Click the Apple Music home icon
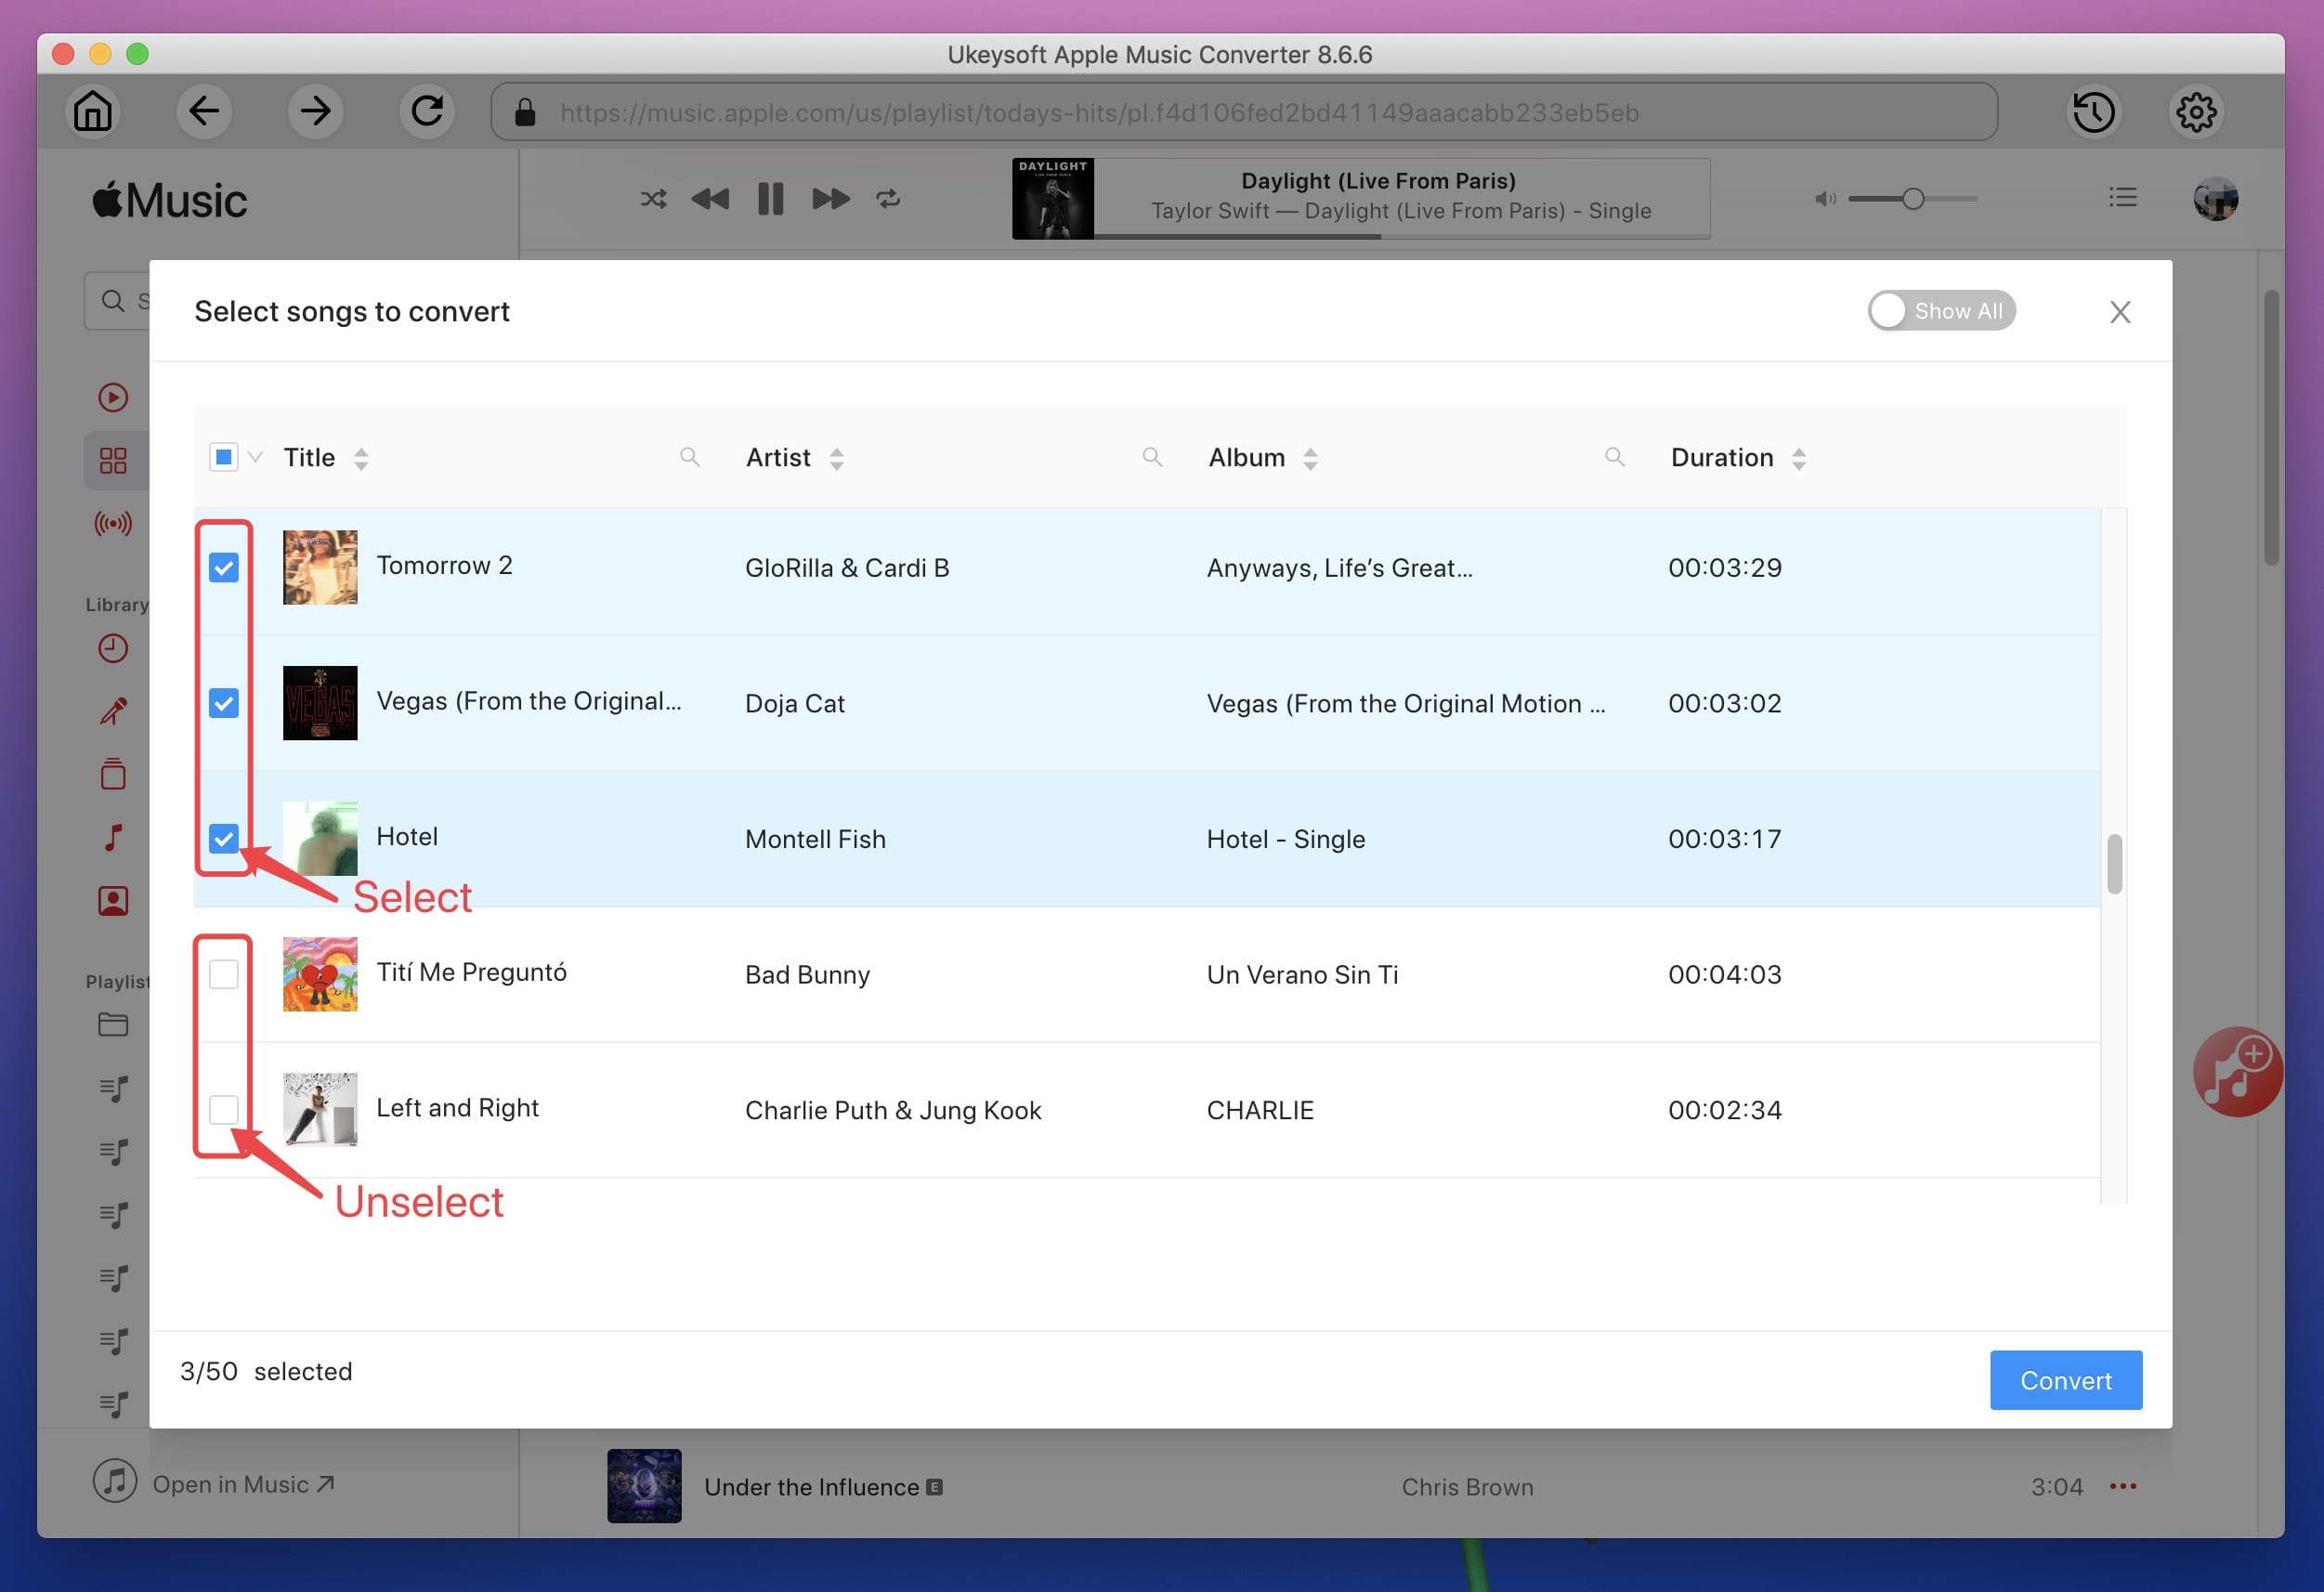Image resolution: width=2324 pixels, height=1592 pixels. pos(92,110)
